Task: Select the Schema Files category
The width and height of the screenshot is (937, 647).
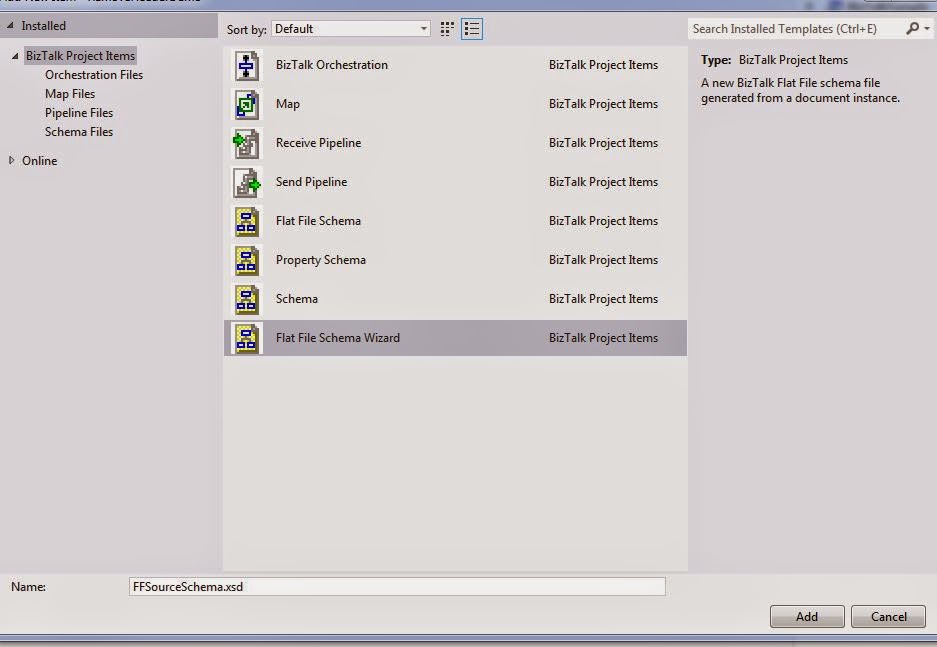Action: [79, 131]
